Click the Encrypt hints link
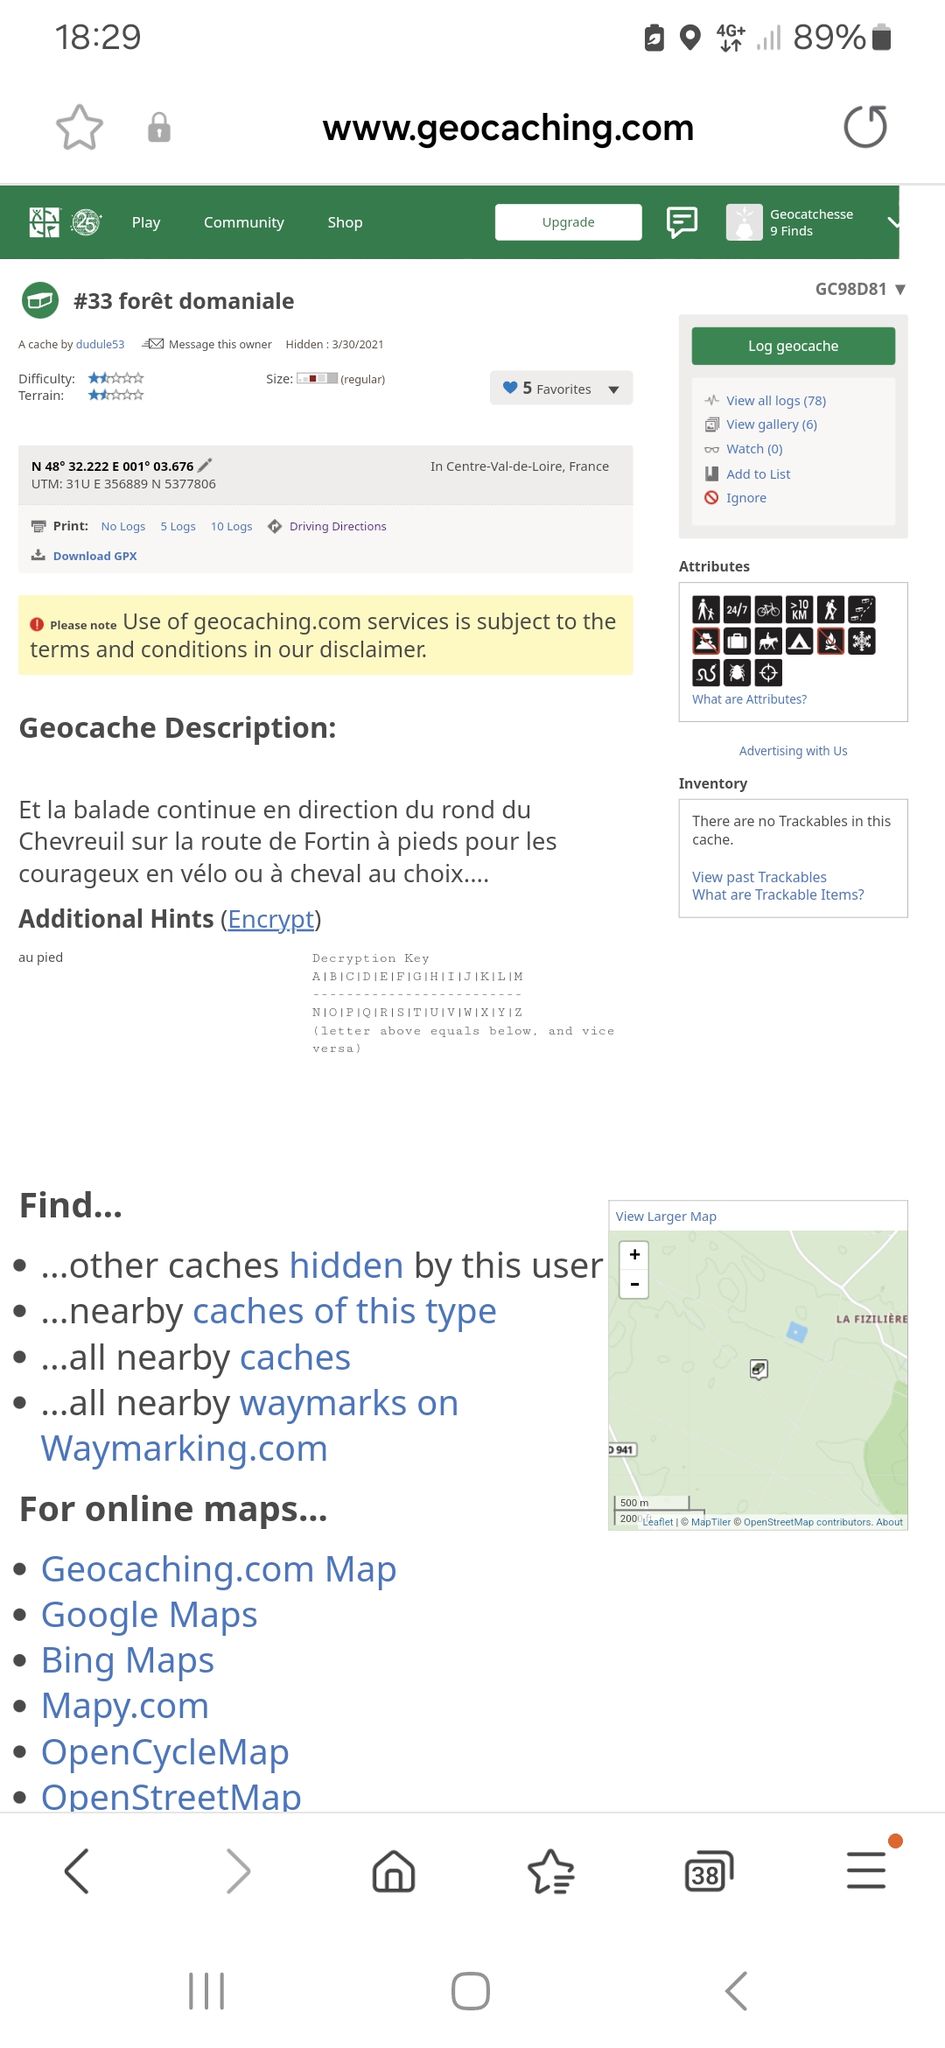945x2048 pixels. (271, 919)
